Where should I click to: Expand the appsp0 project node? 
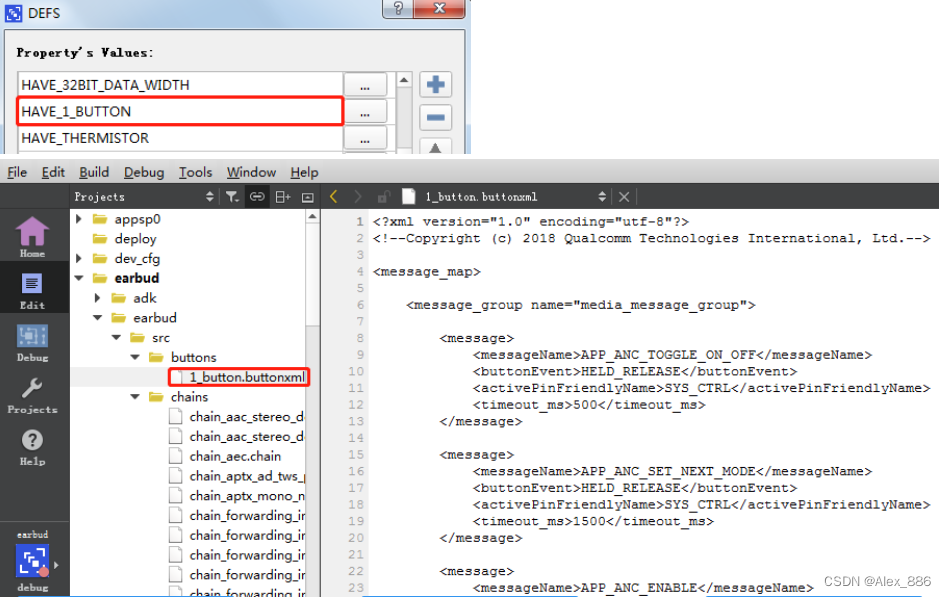tap(79, 219)
